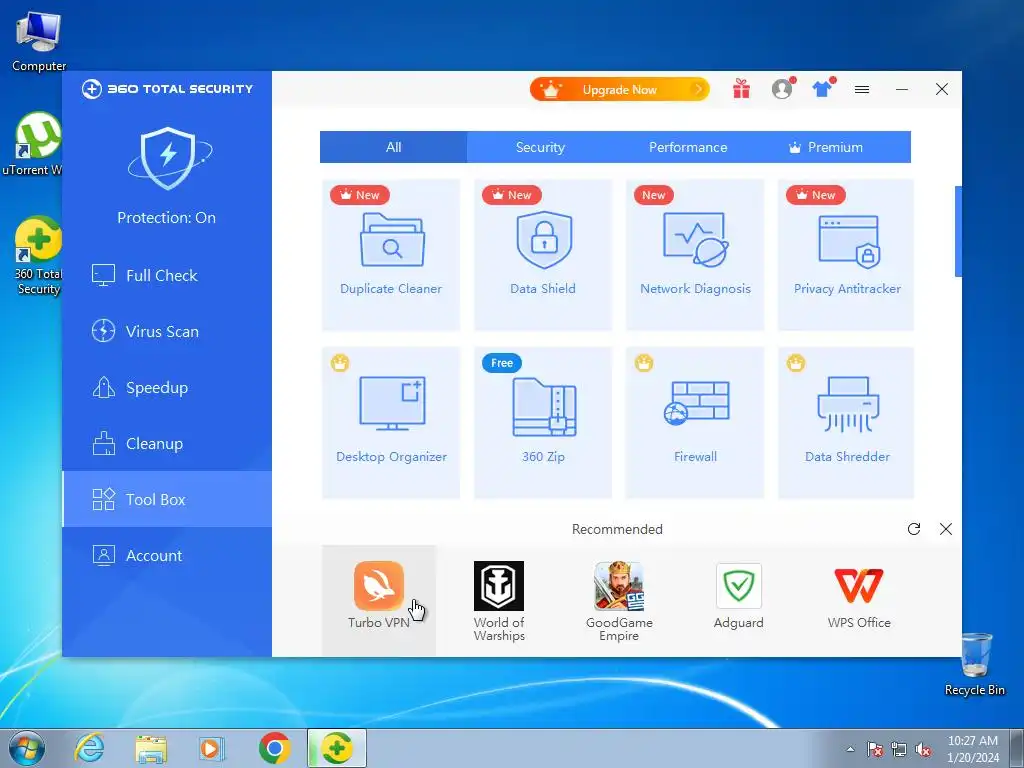Select Tool Box in sidebar
This screenshot has height=768, width=1024.
[x=167, y=500]
